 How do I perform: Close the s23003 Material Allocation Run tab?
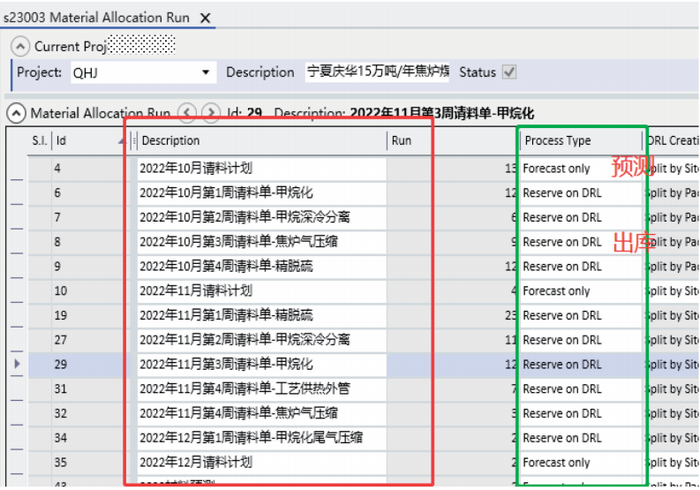pos(205,18)
